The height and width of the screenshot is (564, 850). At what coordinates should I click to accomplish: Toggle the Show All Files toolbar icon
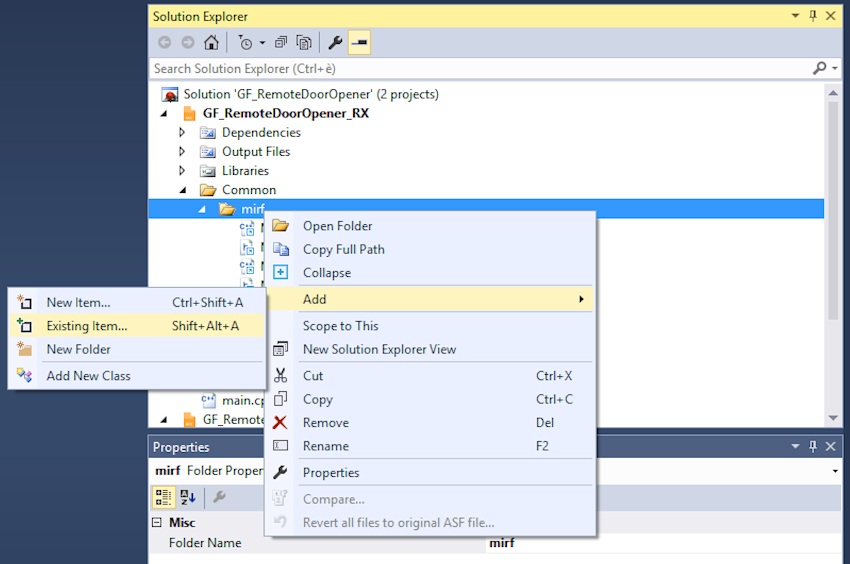point(304,42)
